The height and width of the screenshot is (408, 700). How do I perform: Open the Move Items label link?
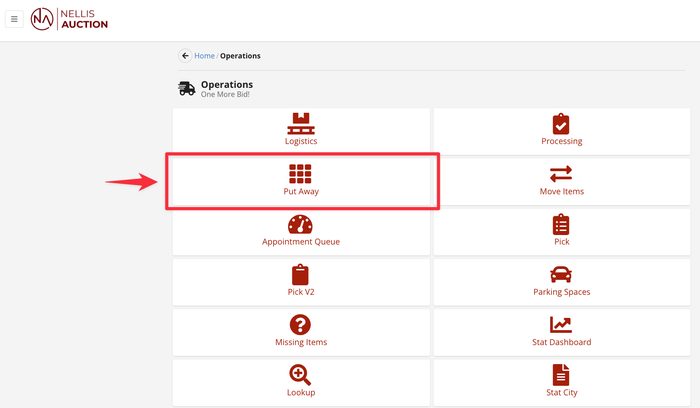pyautogui.click(x=562, y=192)
